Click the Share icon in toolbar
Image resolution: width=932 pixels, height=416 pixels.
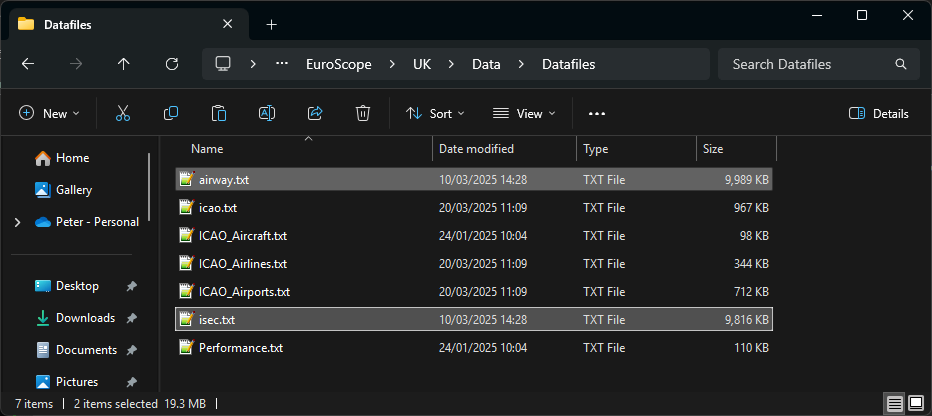coord(315,114)
